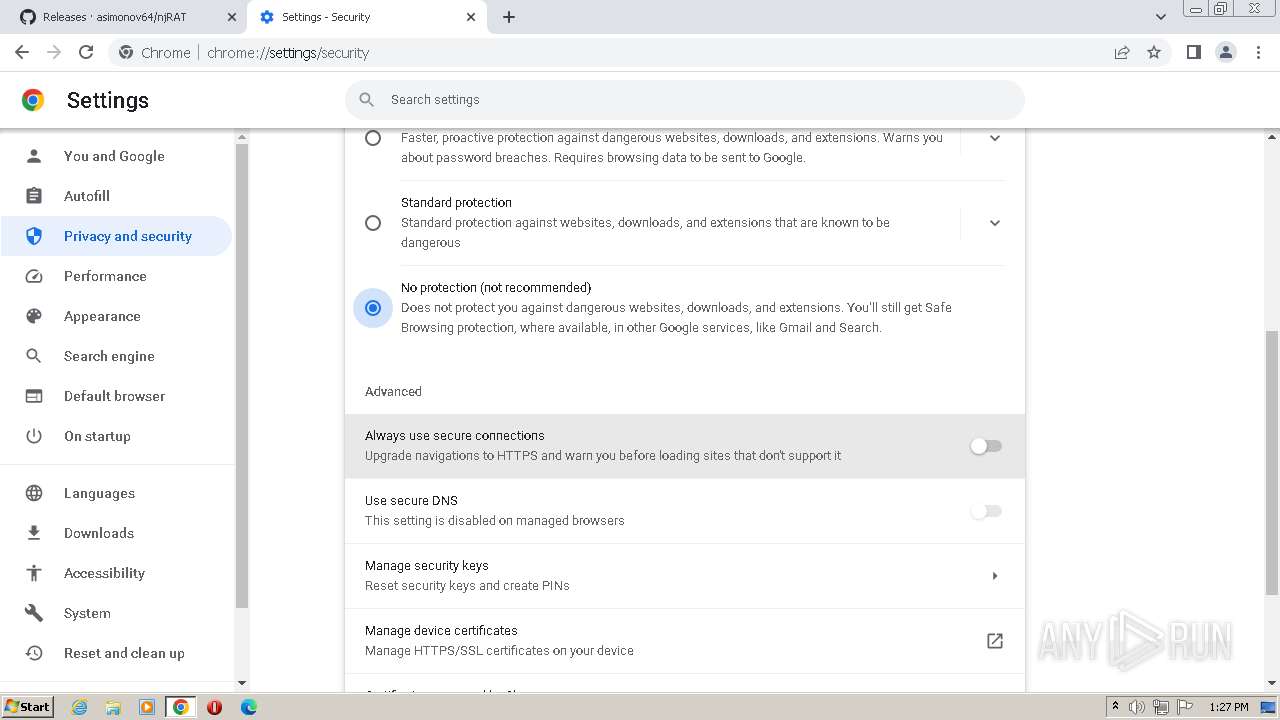Viewport: 1280px width, 720px height.
Task: Open File Explorer from taskbar
Action: point(113,707)
